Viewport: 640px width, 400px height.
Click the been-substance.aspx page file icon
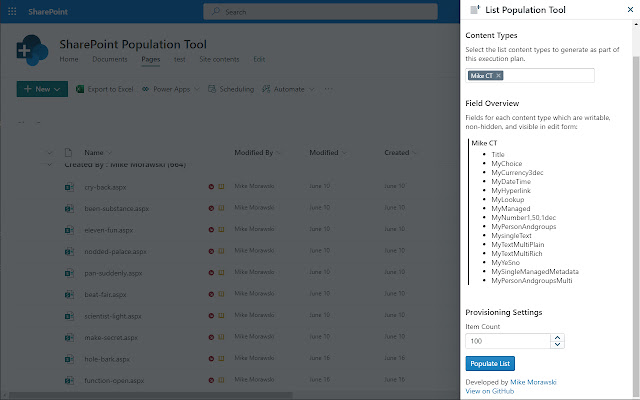69,209
